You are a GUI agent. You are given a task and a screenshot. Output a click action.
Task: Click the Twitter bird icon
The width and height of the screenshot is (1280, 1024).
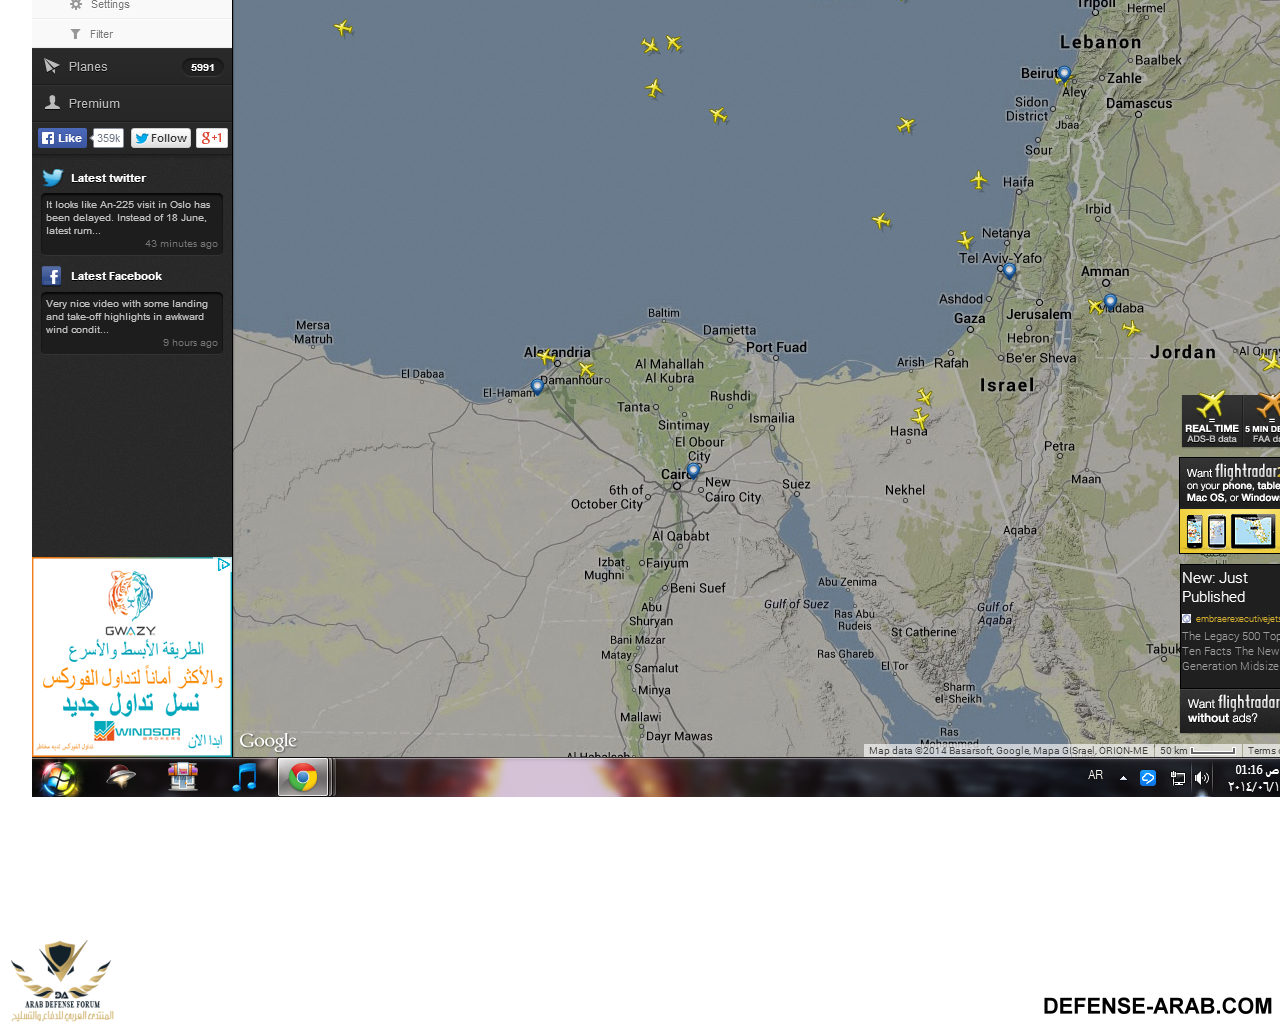coord(53,178)
